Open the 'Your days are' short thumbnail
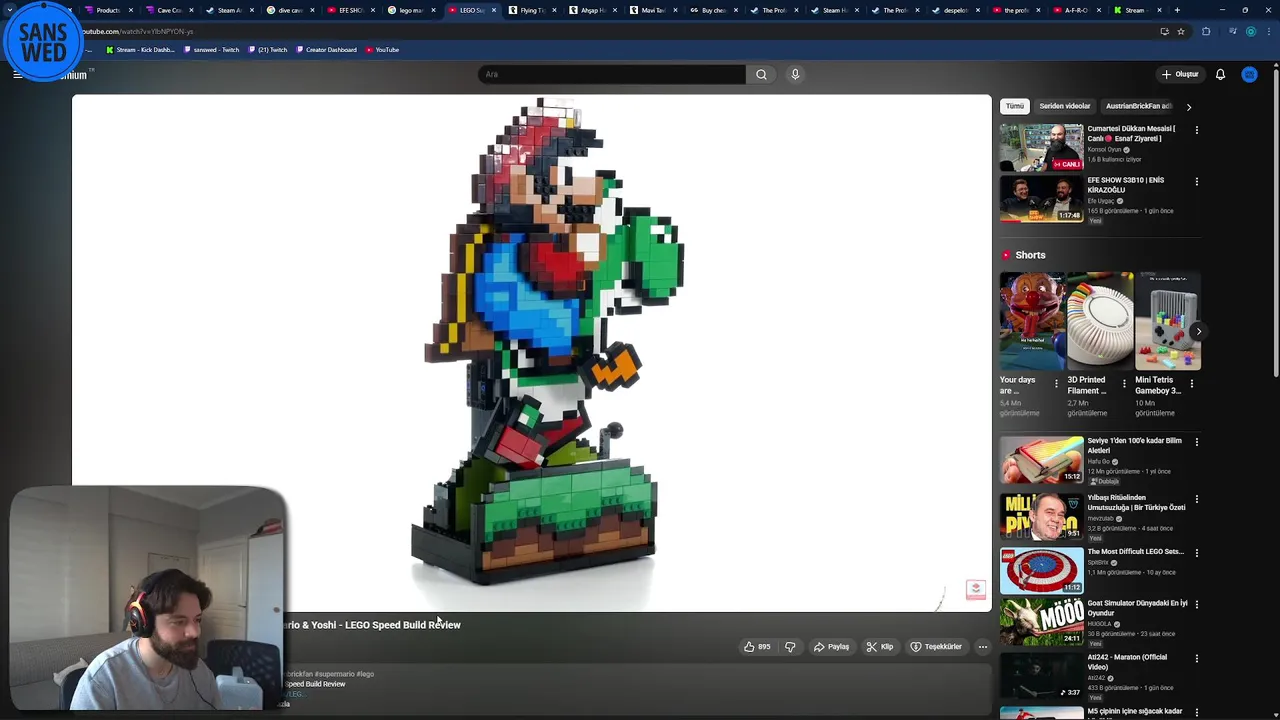The width and height of the screenshot is (1280, 720). tap(1031, 321)
